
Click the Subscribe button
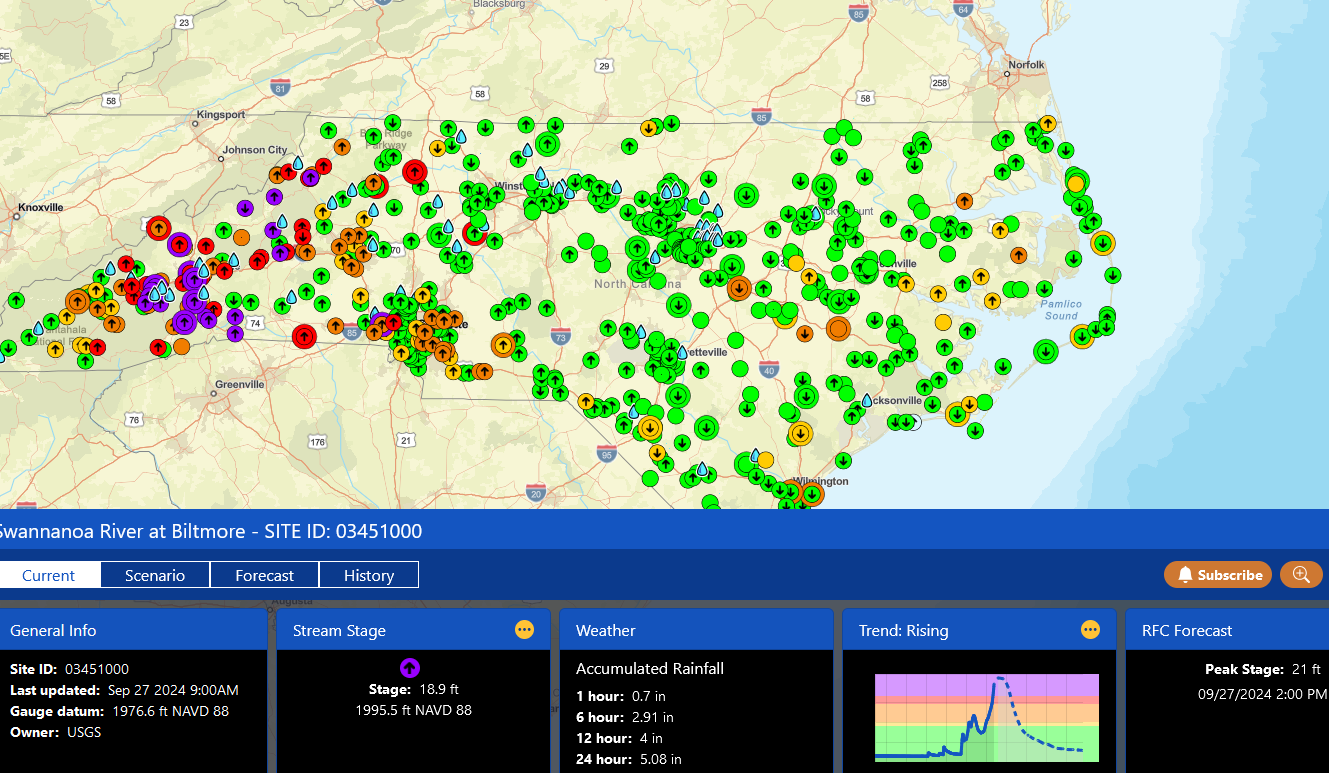(1218, 575)
